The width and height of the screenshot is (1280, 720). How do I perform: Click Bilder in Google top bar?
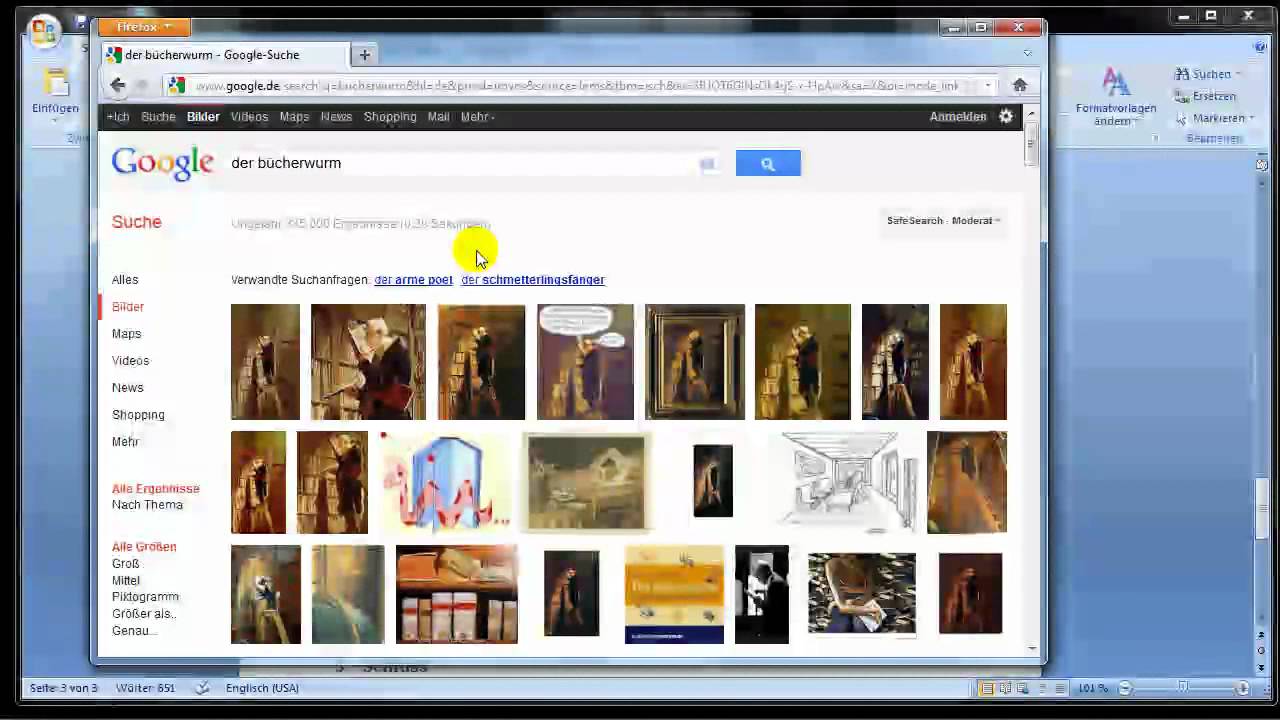click(x=203, y=117)
